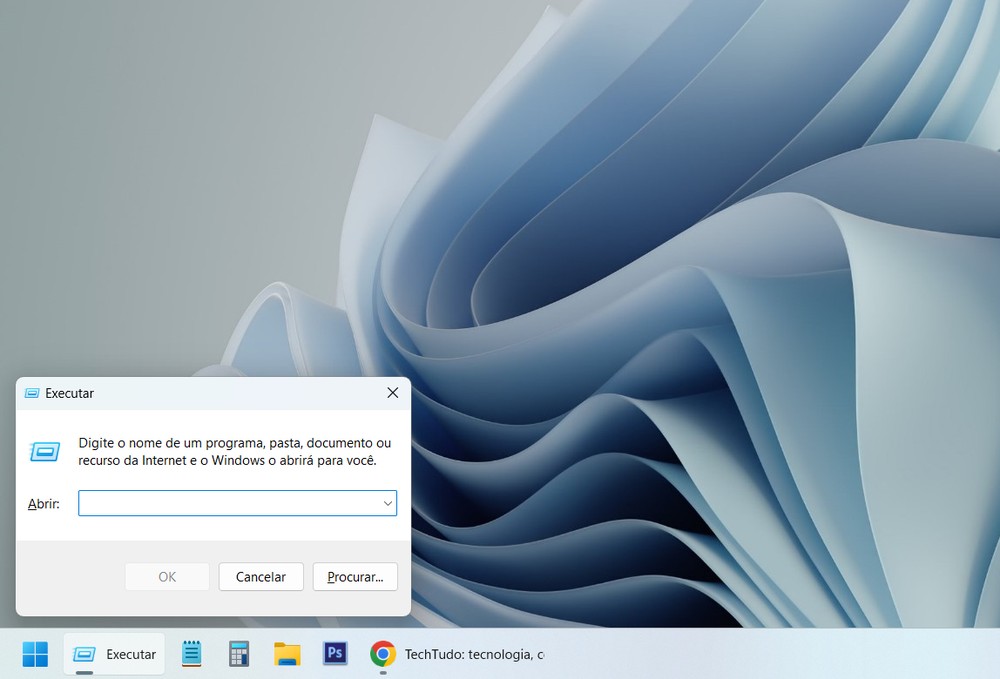The image size is (1000, 679).
Task: Click the Executar icon in the dialog title bar
Action: click(31, 393)
